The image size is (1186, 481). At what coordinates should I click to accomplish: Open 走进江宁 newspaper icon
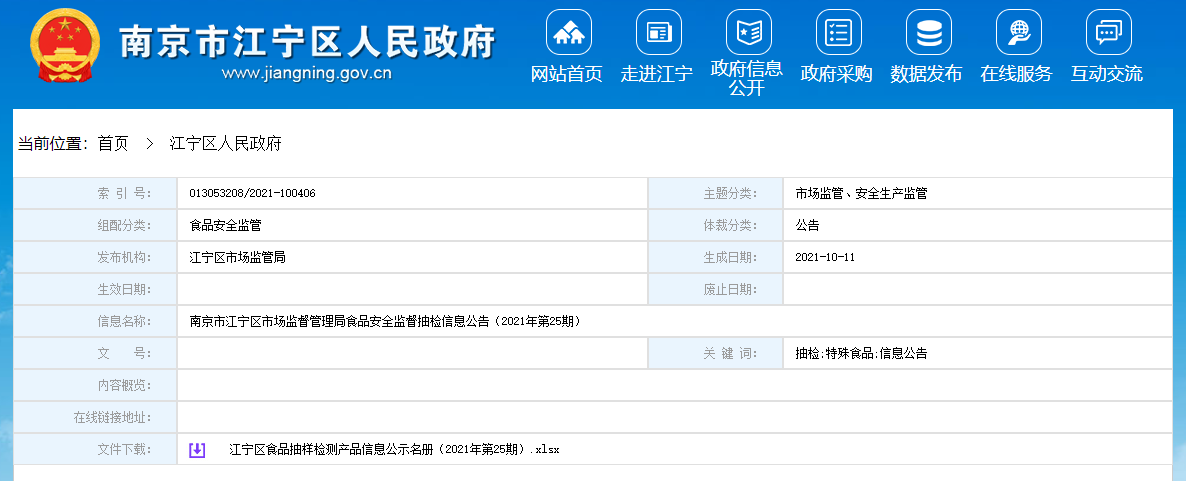pos(659,32)
